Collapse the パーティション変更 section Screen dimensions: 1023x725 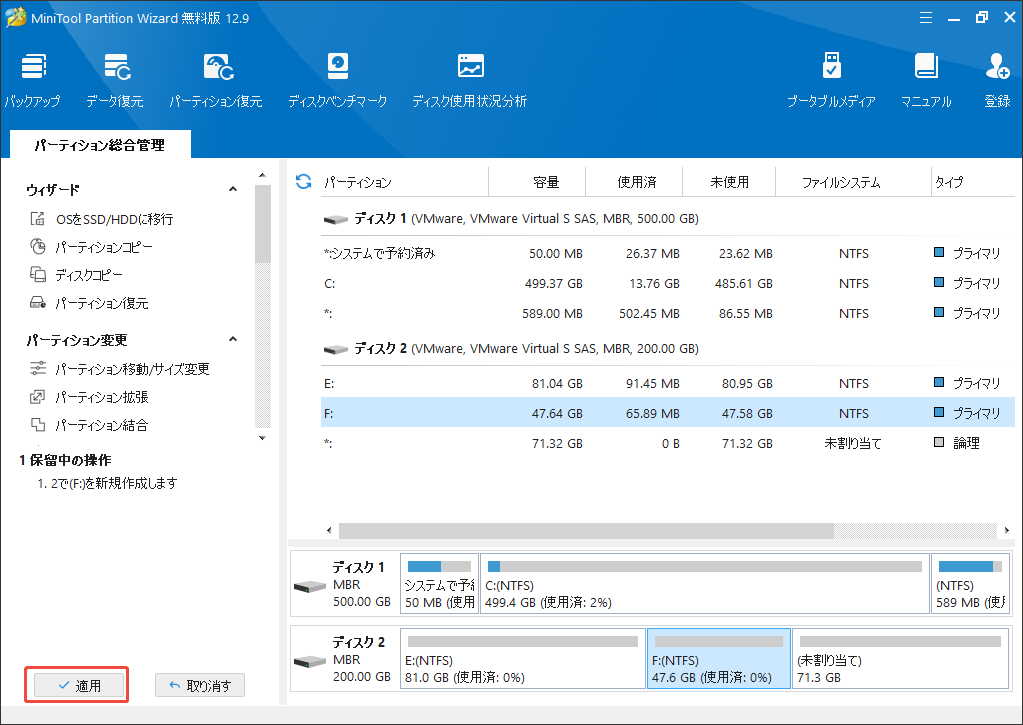point(233,339)
